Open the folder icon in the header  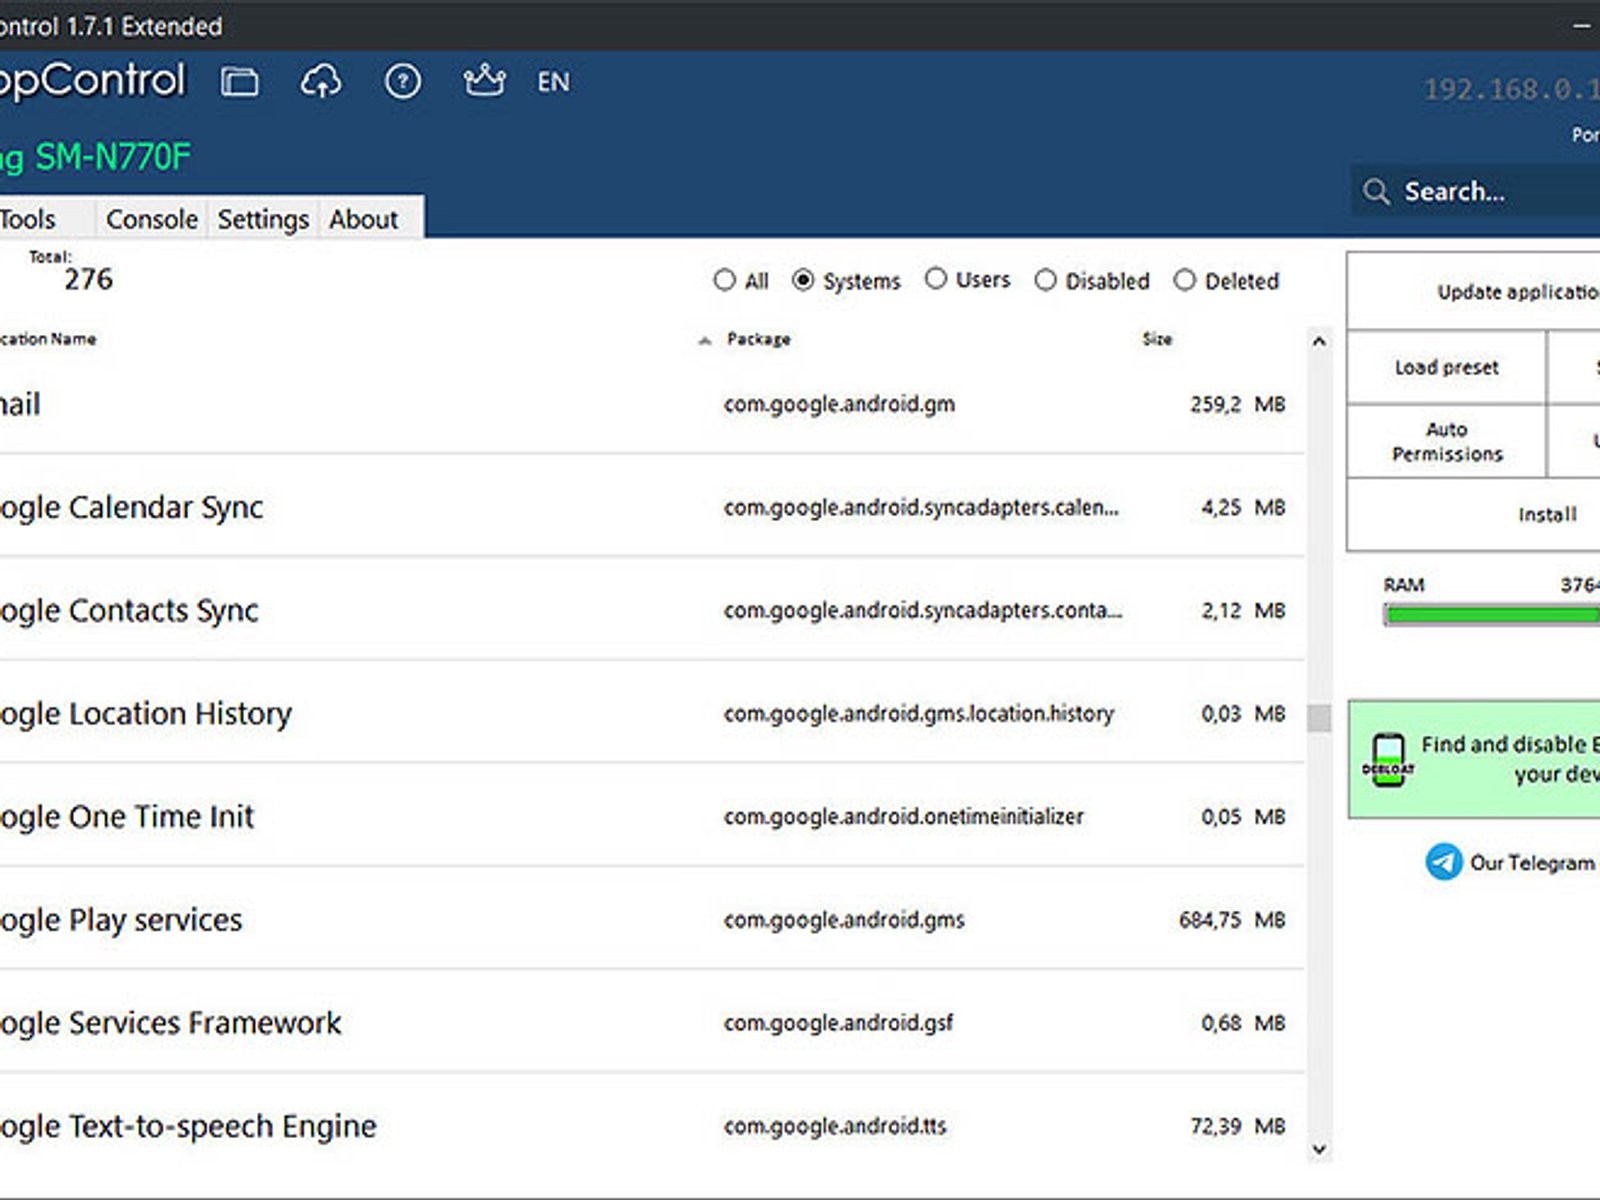239,81
